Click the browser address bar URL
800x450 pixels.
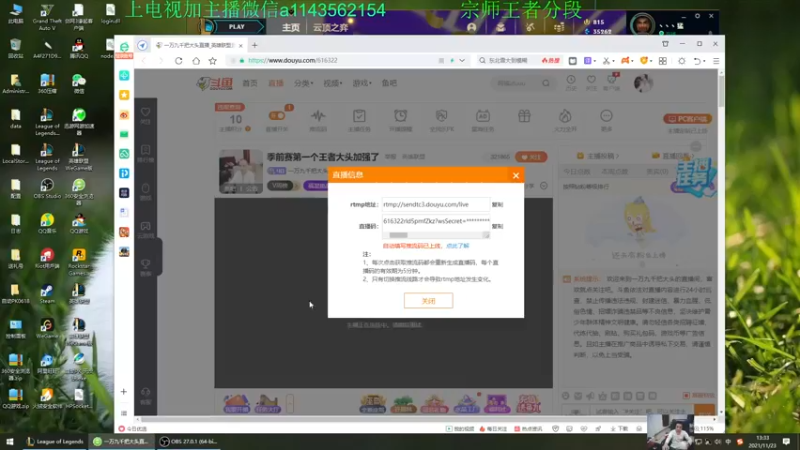(292, 60)
